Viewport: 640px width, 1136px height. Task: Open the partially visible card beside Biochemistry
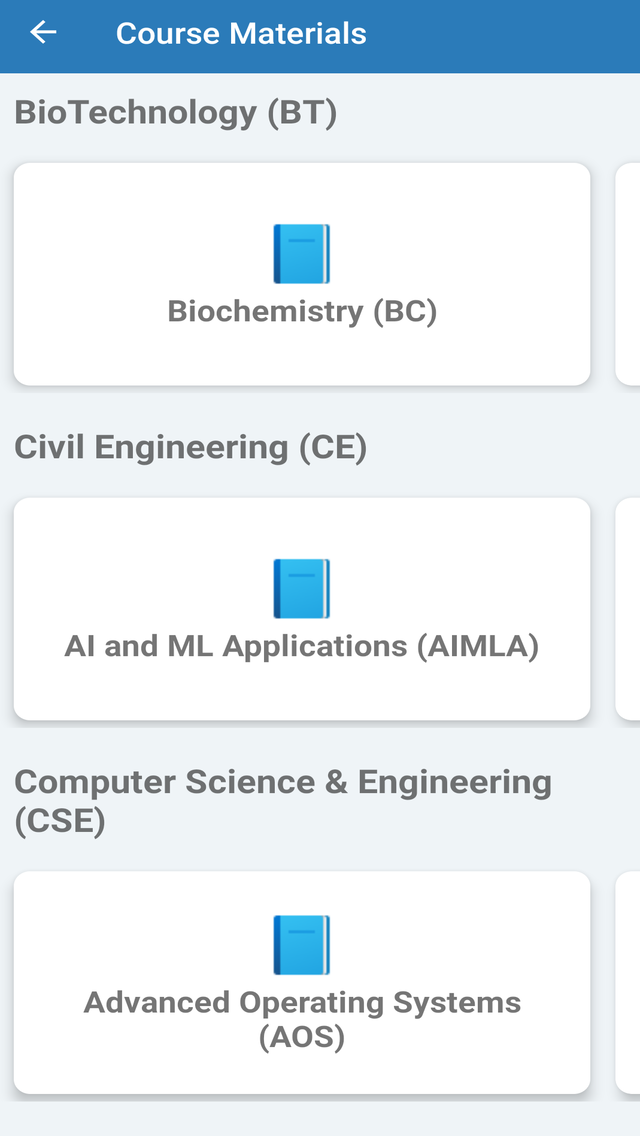point(630,273)
